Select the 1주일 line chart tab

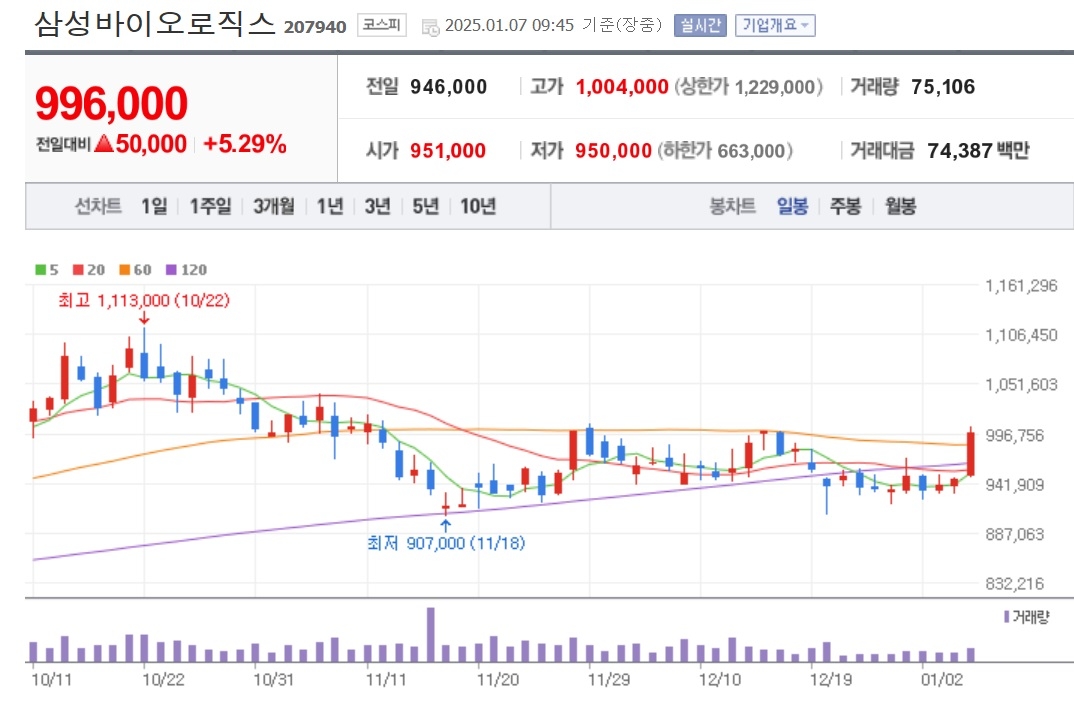210,205
